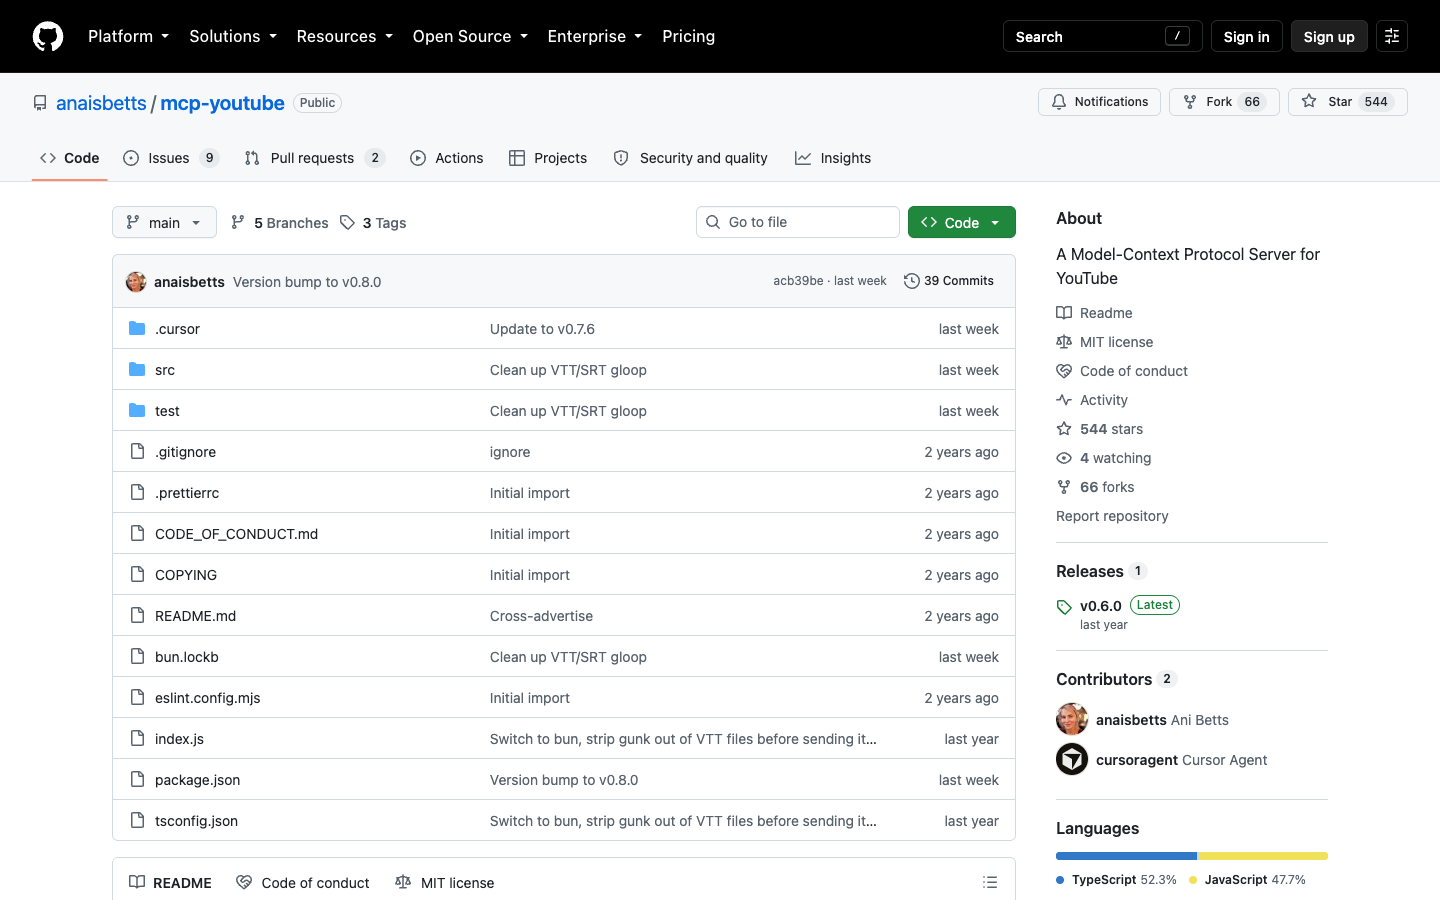
Task: Click the file icon next to package.json
Action: [137, 780]
